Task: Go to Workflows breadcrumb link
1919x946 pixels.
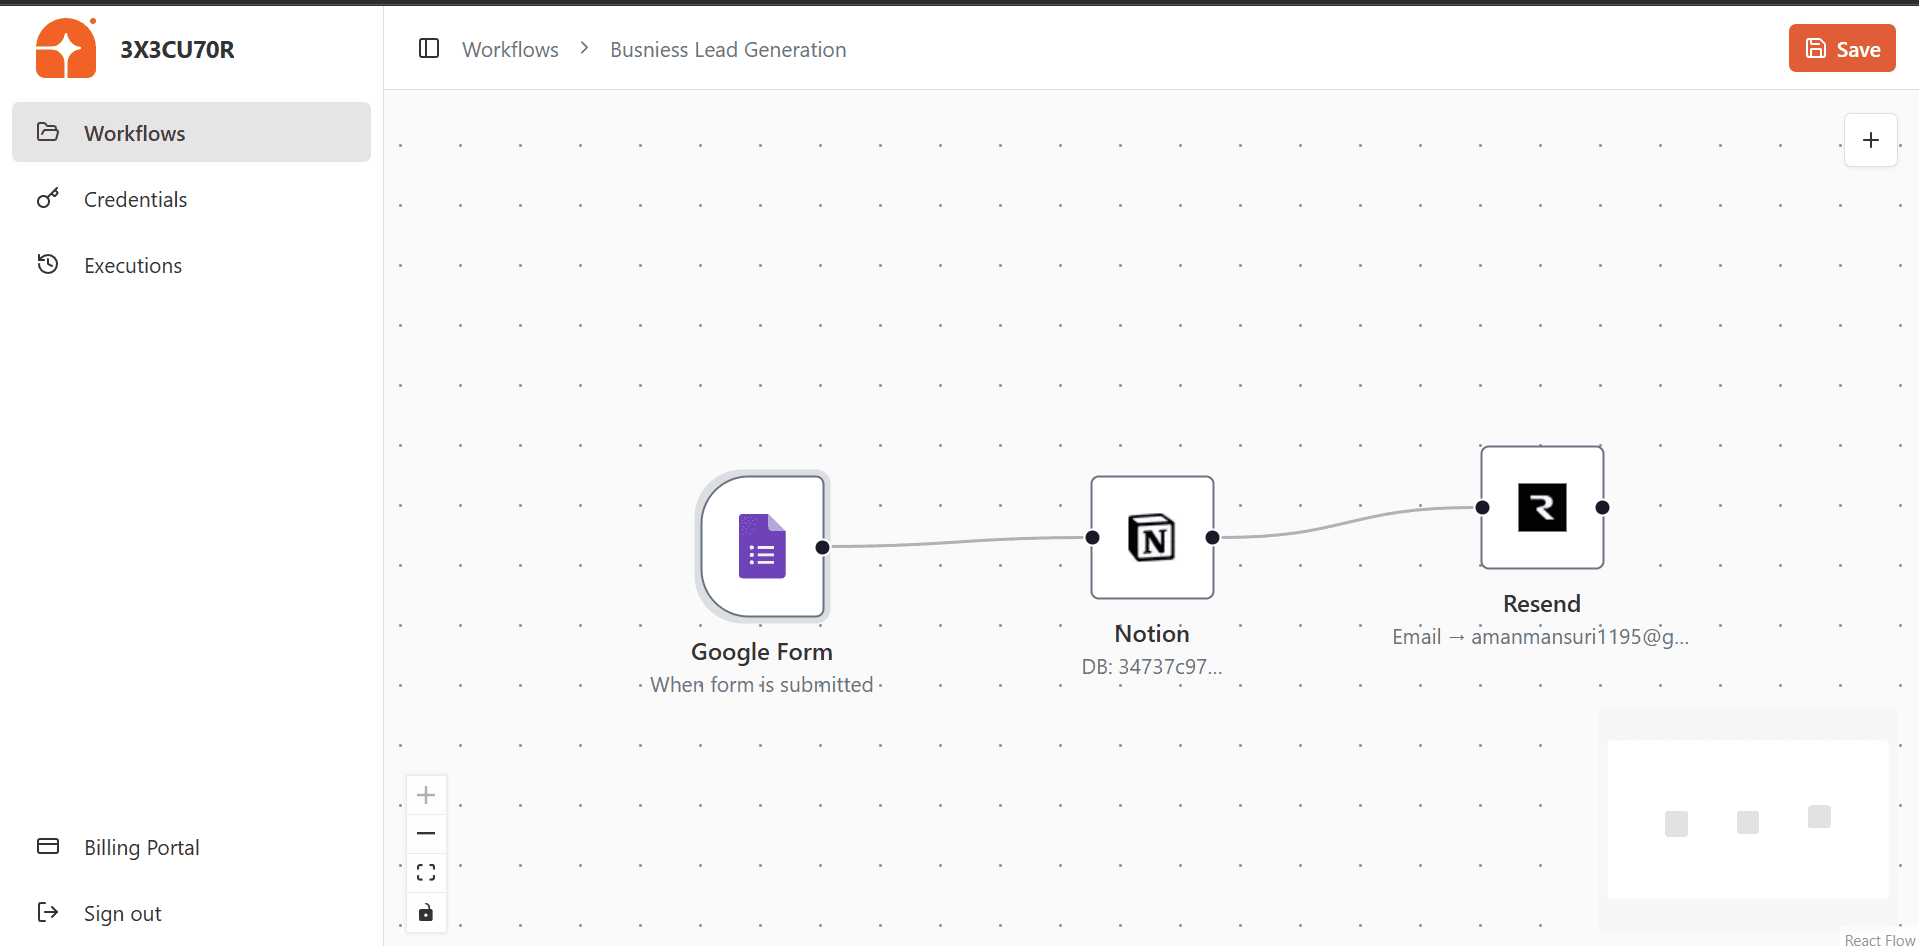Action: pyautogui.click(x=510, y=49)
